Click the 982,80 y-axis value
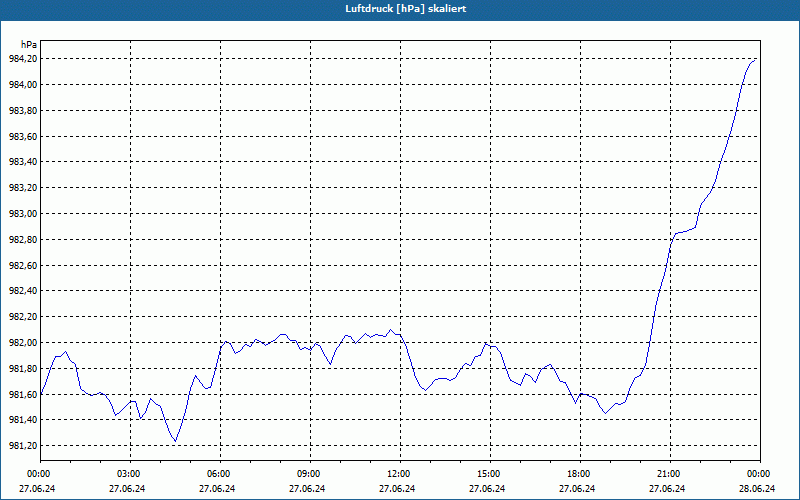800x500 pixels. (23, 240)
